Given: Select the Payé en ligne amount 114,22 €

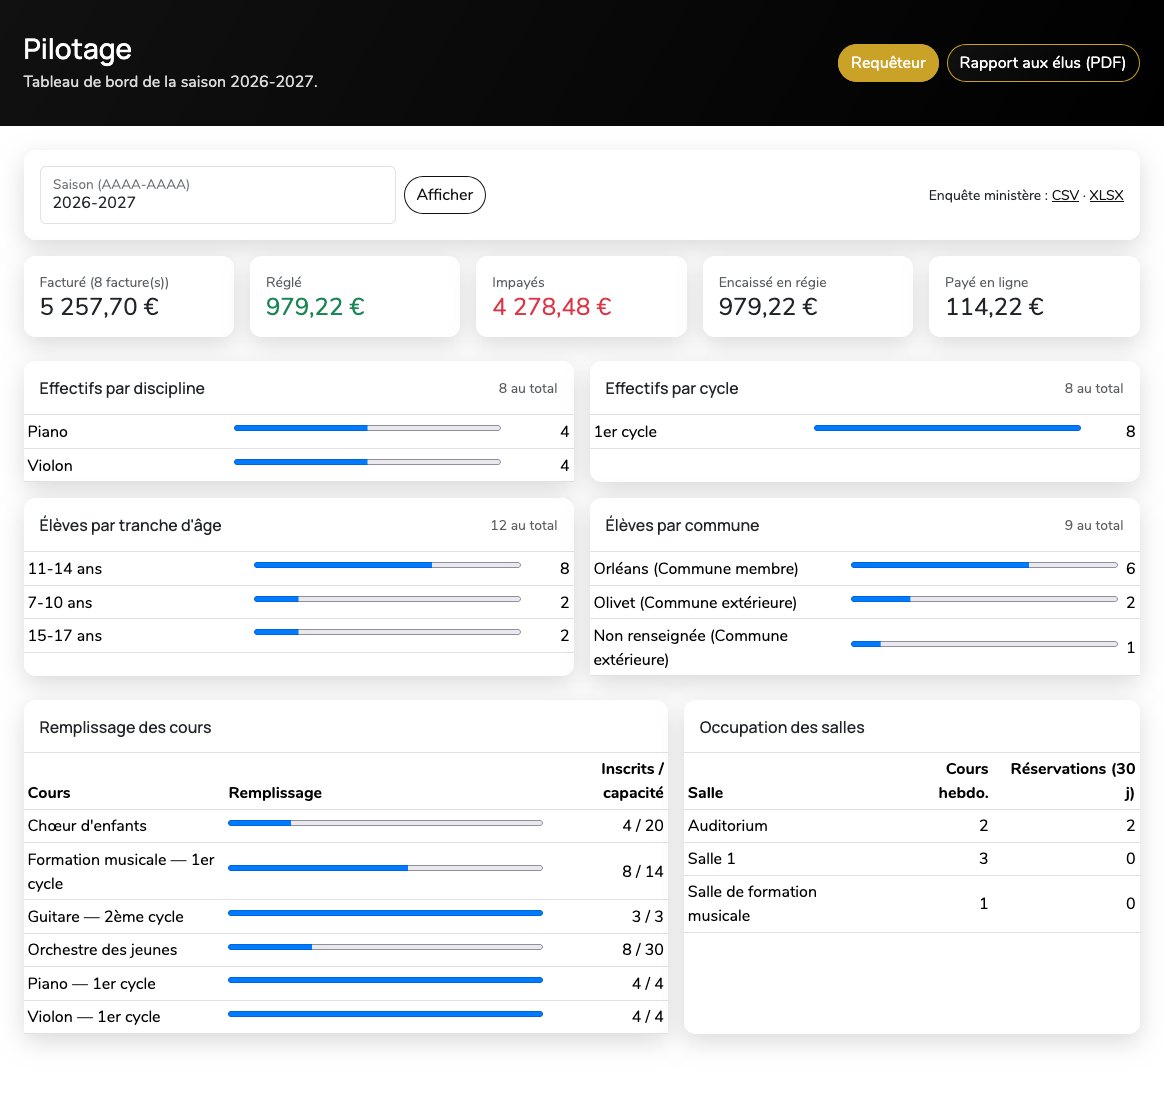Looking at the screenshot, I should tap(994, 307).
